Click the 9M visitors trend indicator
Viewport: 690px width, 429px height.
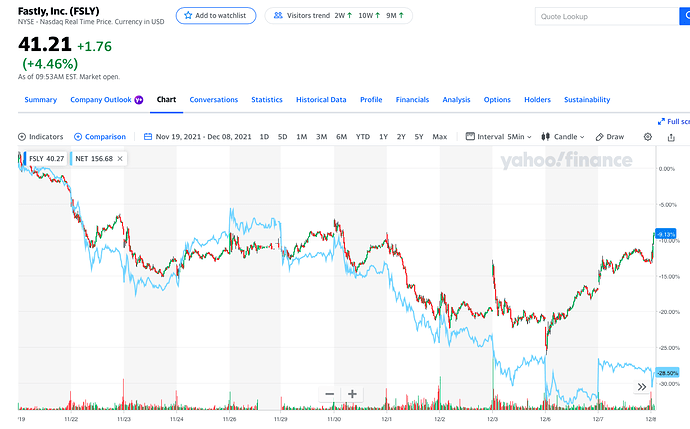[x=395, y=15]
